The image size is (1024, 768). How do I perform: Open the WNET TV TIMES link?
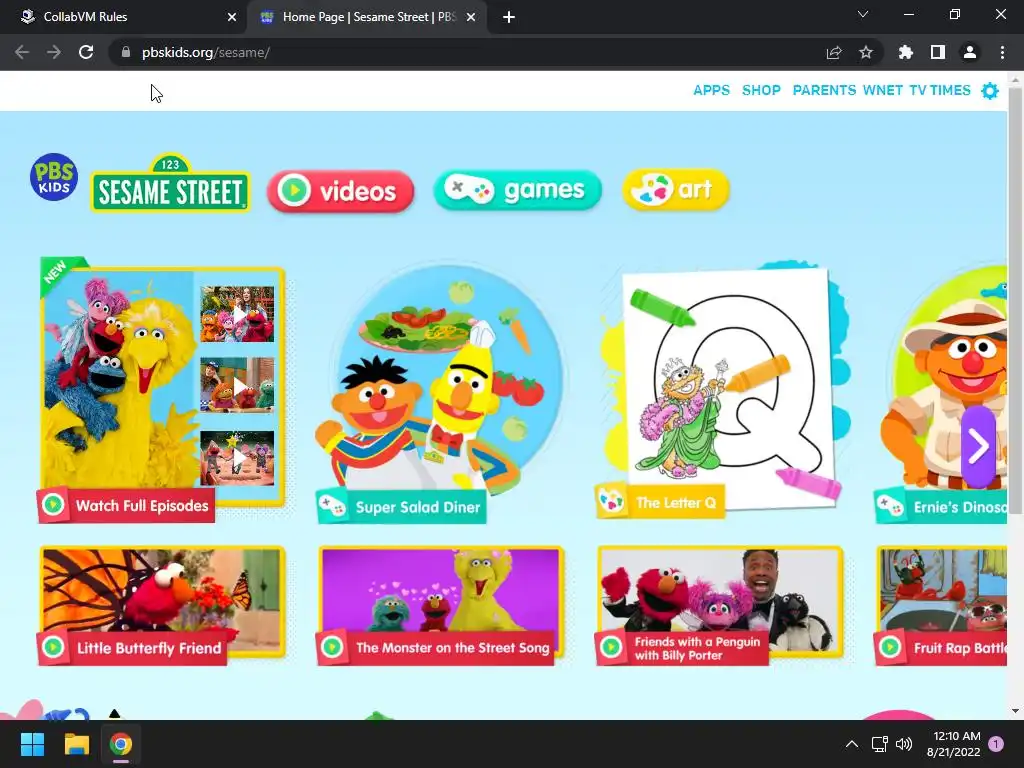pos(916,90)
